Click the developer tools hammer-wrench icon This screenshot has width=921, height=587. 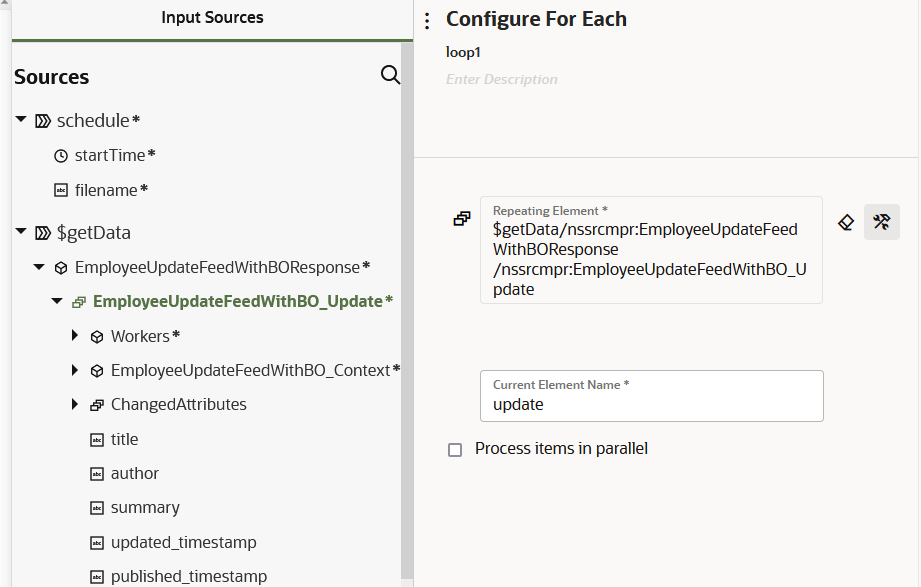coord(882,222)
